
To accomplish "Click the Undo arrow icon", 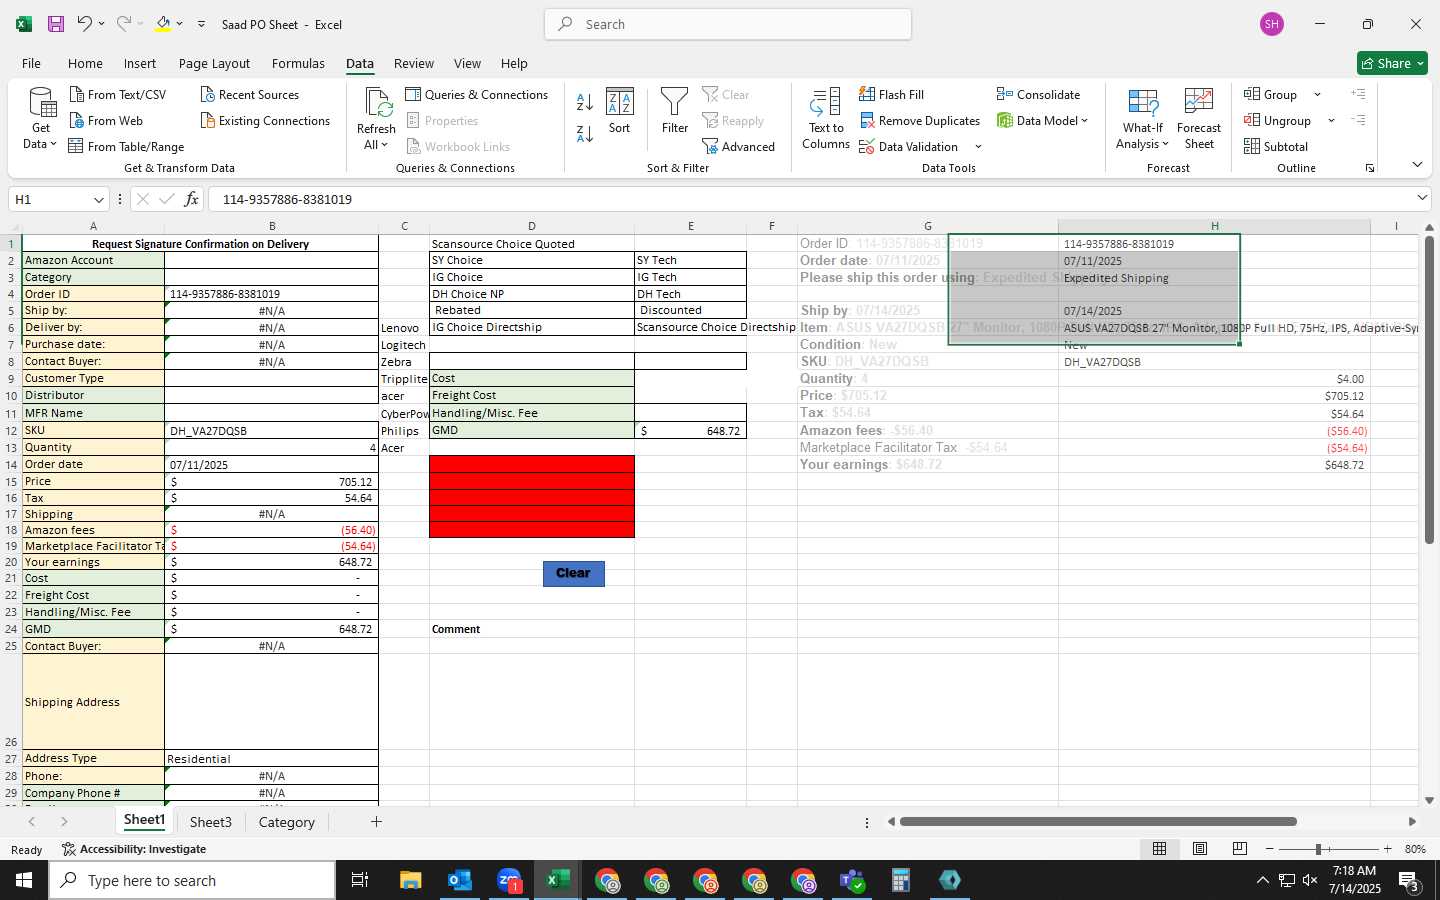I will click(85, 24).
